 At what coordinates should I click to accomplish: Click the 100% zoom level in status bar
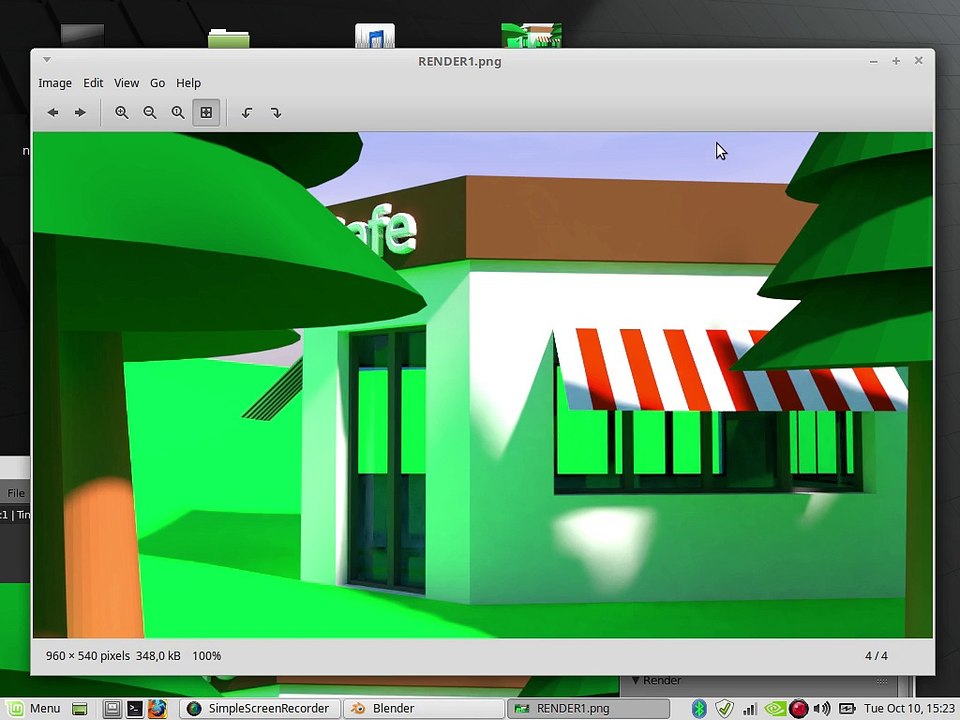pos(206,656)
